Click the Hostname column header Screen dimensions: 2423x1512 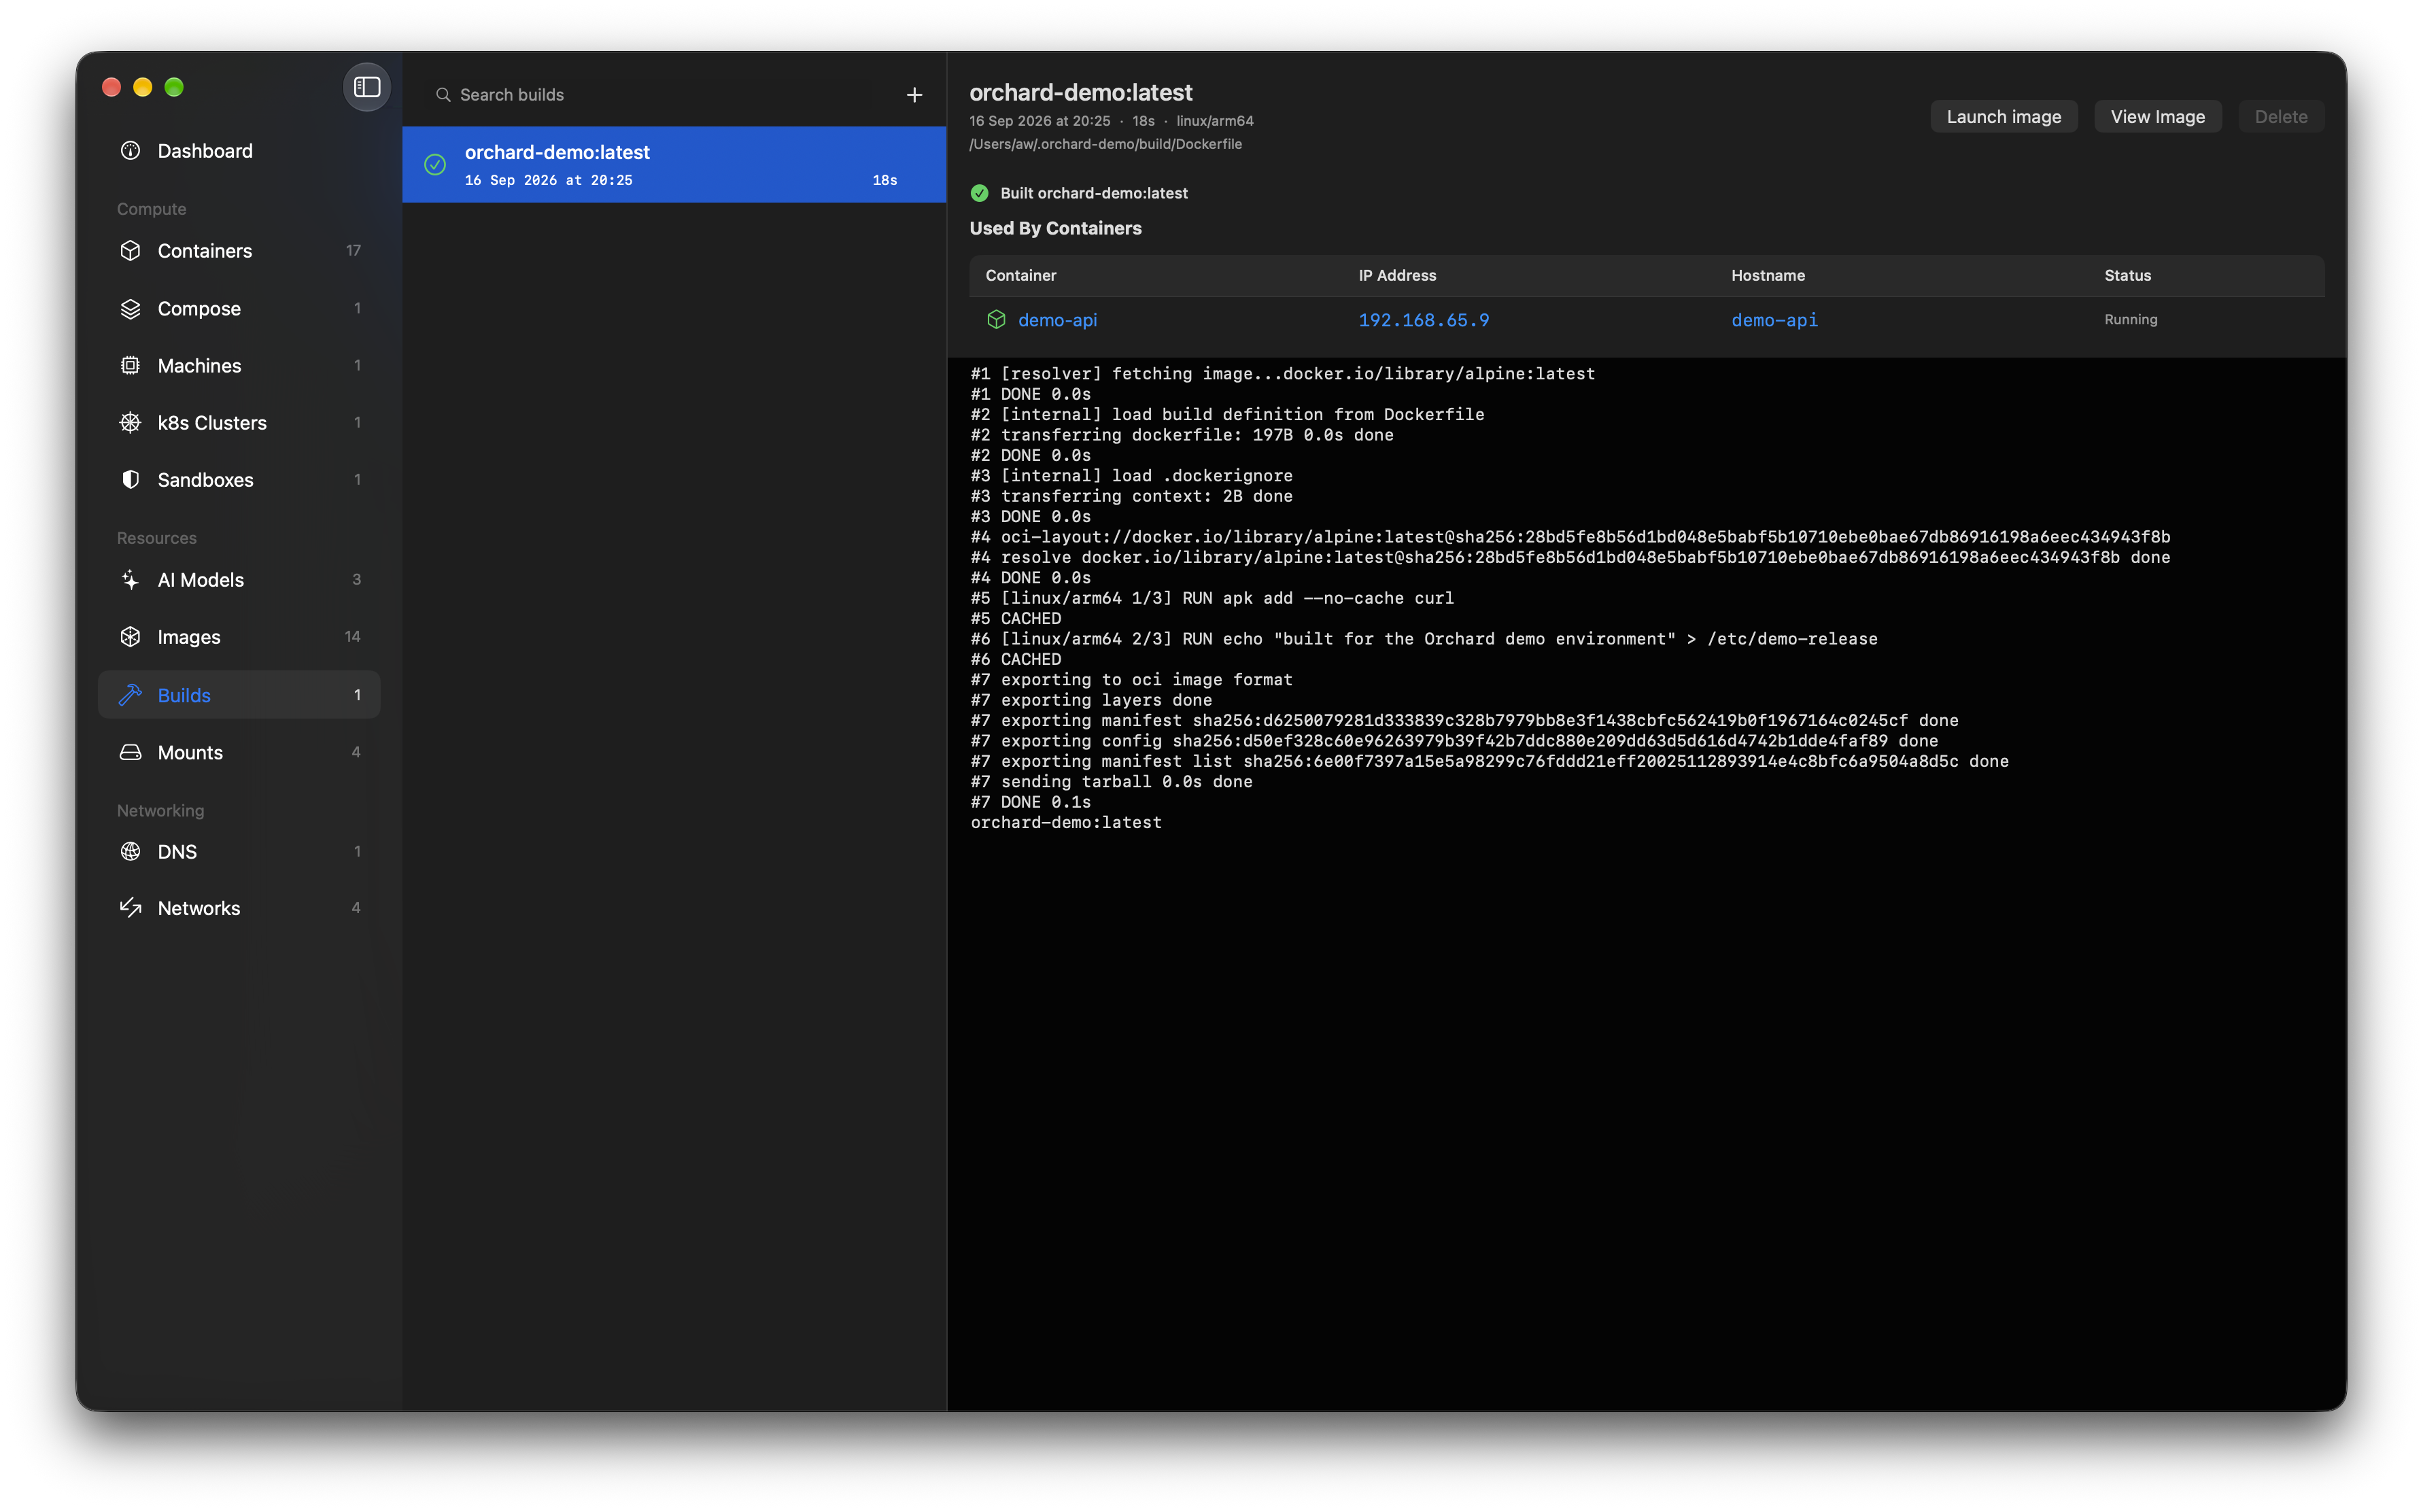[1768, 275]
